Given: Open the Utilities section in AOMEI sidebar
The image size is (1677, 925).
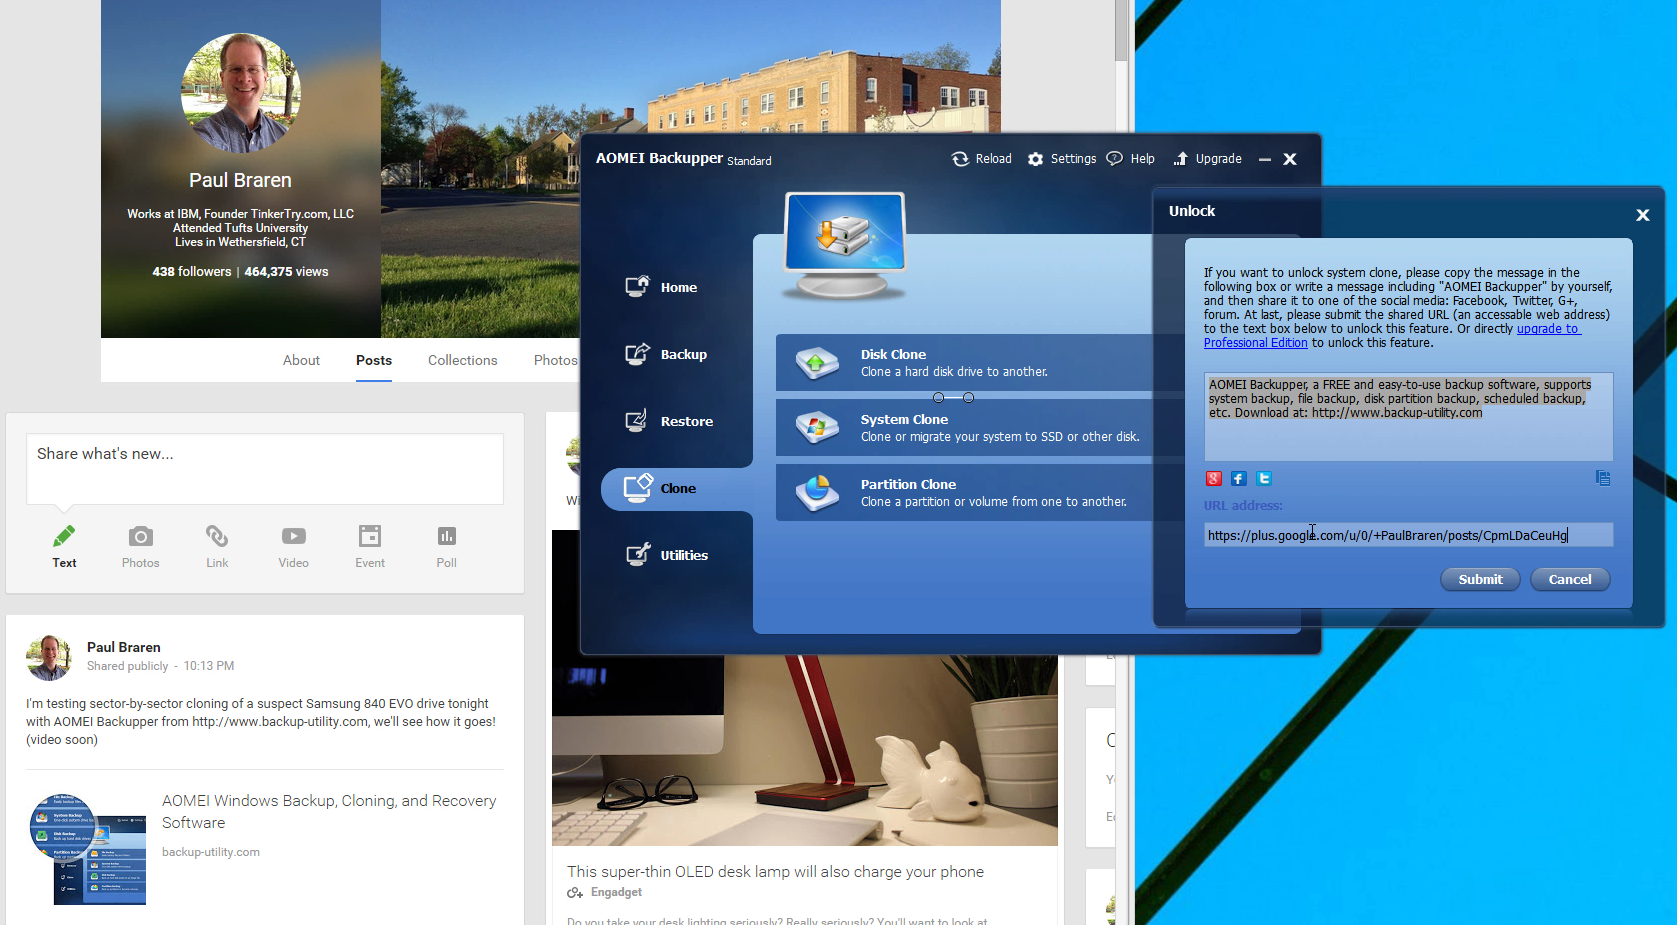Looking at the screenshot, I should pos(666,555).
